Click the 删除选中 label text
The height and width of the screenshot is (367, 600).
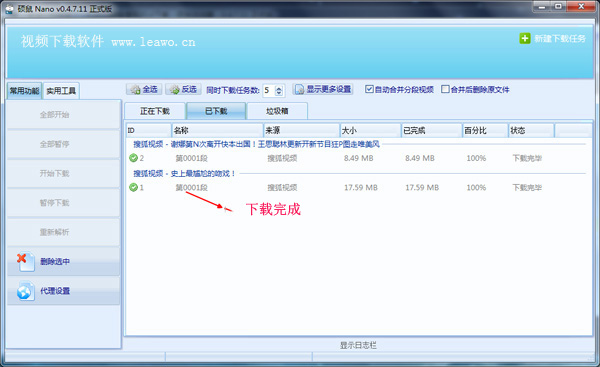click(x=55, y=262)
